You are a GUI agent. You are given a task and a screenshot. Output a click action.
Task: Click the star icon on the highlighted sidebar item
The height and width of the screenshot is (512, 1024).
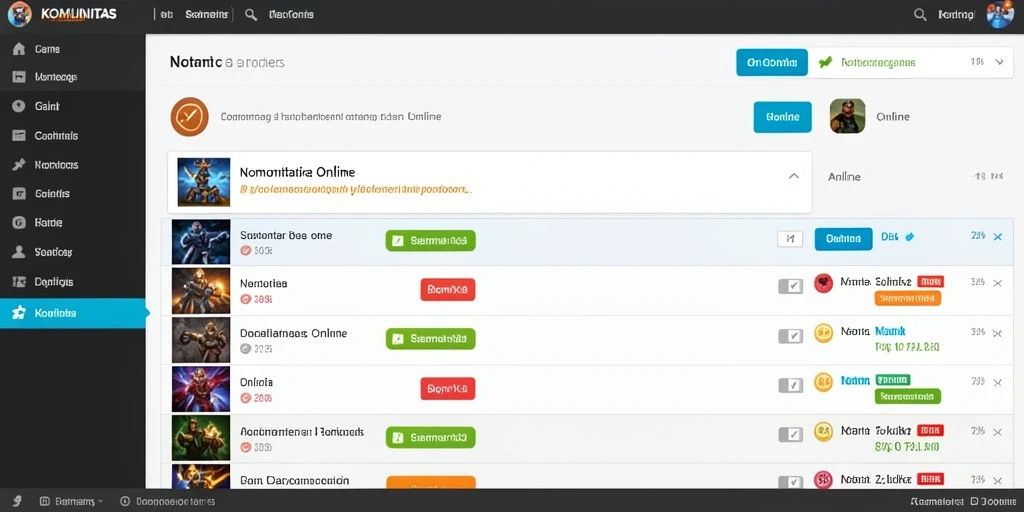coord(19,313)
